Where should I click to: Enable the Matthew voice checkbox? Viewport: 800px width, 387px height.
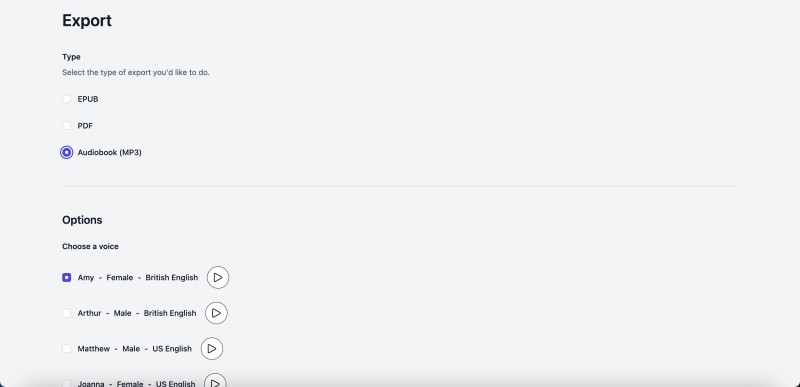click(66, 349)
